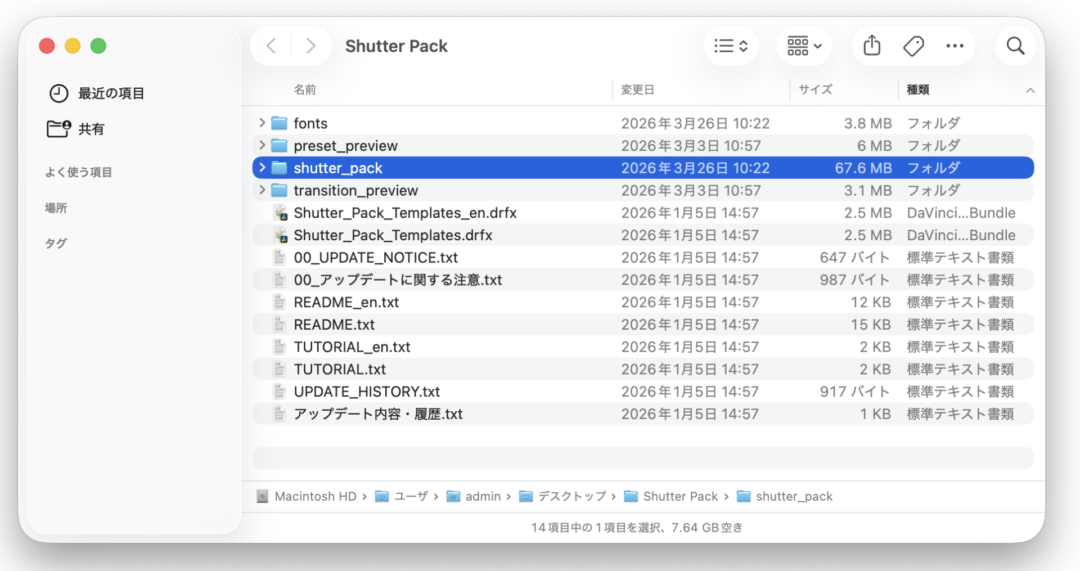Open the more actions ellipsis menu
Viewport: 1080px width, 571px height.
click(x=955, y=46)
